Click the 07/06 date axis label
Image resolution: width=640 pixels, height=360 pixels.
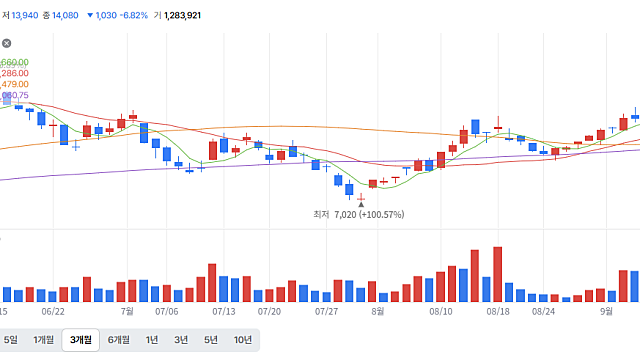tap(167, 311)
